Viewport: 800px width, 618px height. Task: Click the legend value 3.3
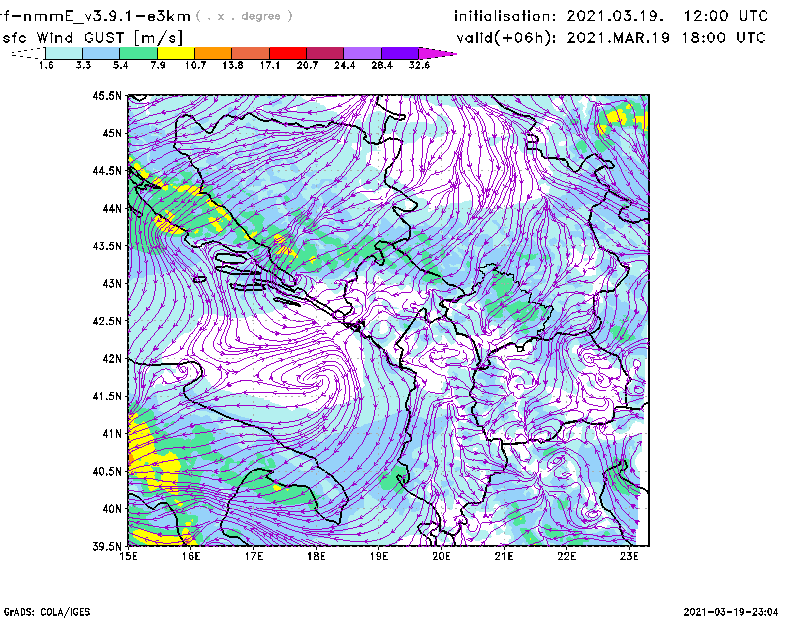(83, 65)
